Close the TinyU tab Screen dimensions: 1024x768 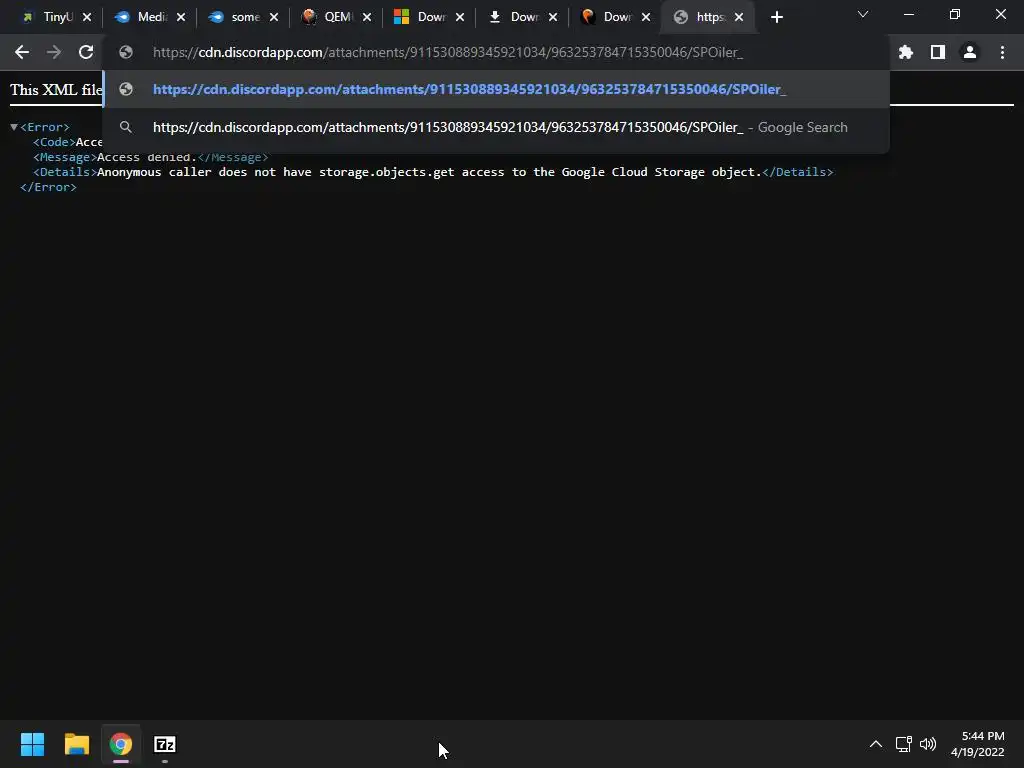(87, 17)
